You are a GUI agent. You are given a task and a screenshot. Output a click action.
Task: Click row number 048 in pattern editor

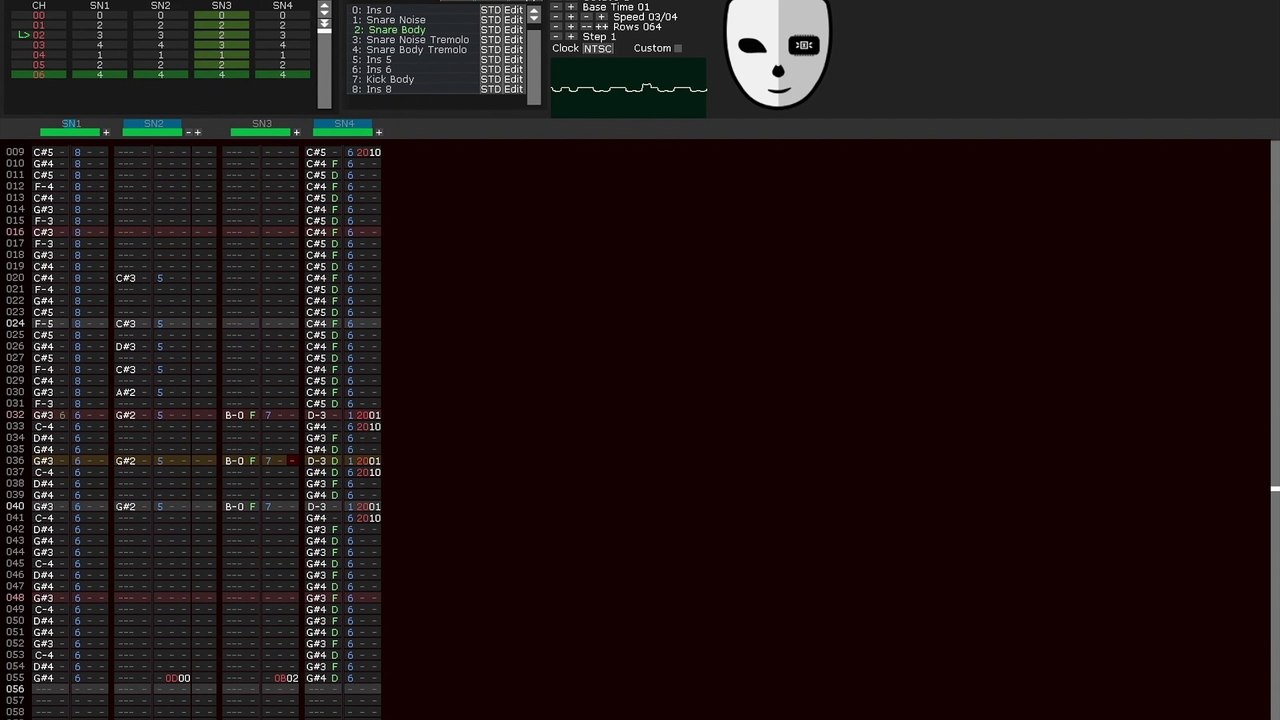15,598
